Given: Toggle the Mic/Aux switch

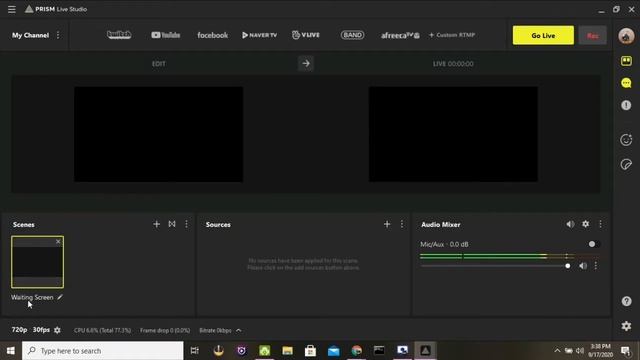Looking at the screenshot, I should pos(594,244).
